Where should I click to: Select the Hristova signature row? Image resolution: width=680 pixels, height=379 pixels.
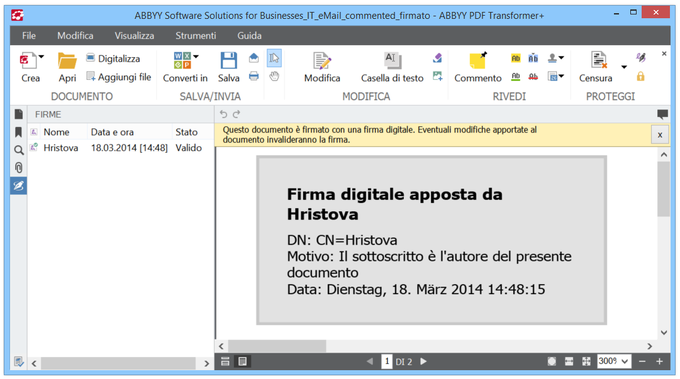click(x=121, y=148)
